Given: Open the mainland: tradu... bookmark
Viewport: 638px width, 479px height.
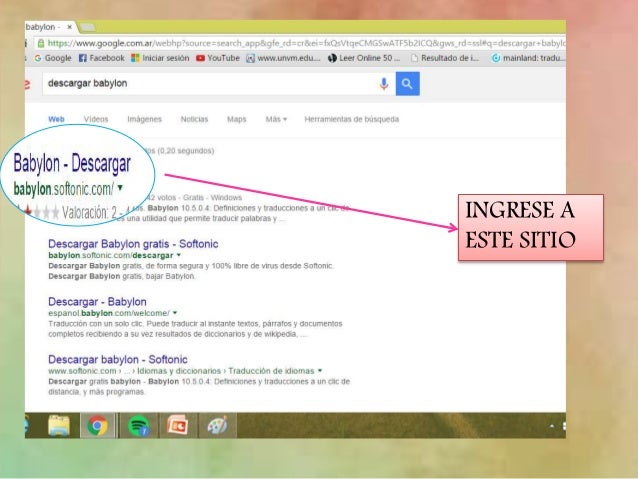Looking at the screenshot, I should (x=528, y=58).
